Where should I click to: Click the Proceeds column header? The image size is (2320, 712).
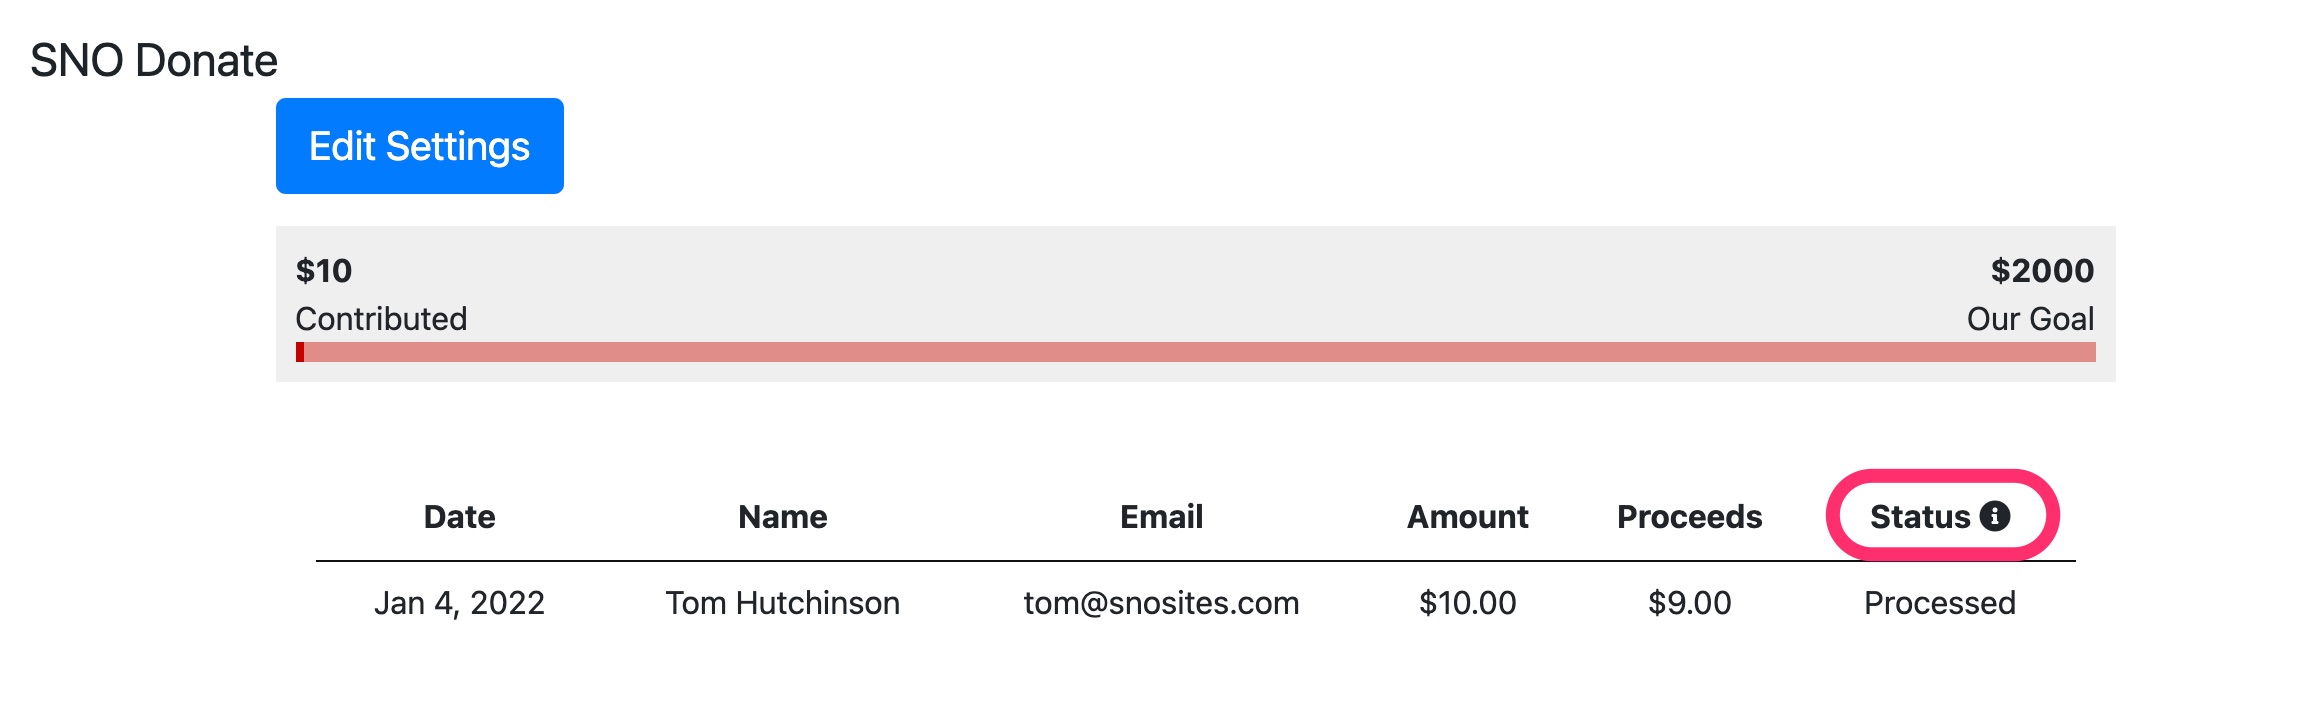click(x=1690, y=517)
